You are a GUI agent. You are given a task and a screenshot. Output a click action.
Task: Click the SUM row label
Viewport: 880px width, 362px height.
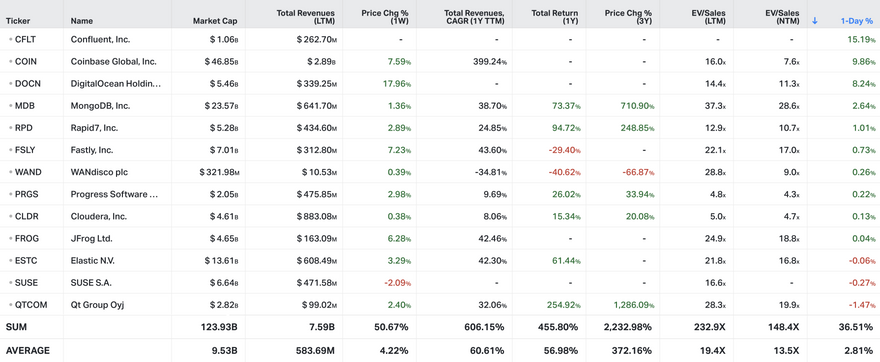point(15,327)
